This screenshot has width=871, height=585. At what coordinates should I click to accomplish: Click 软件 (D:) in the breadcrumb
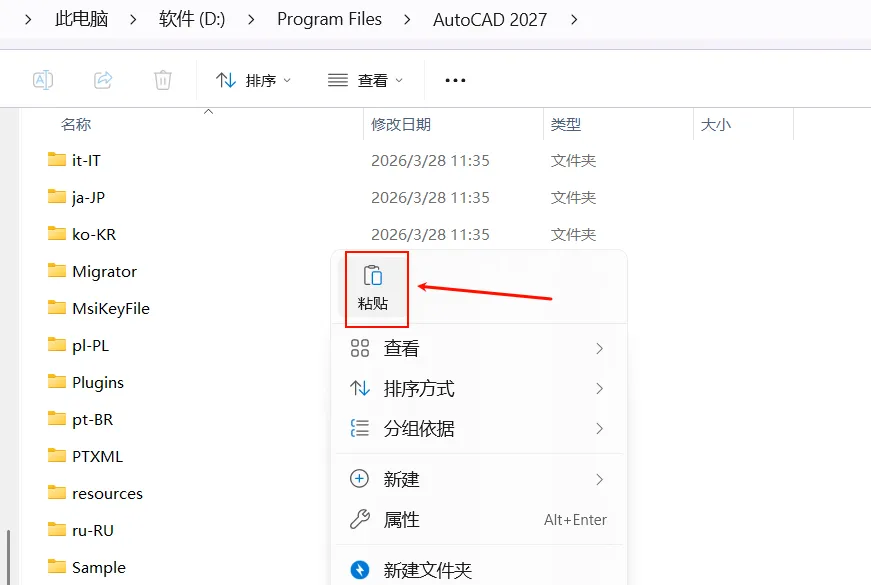click(x=192, y=19)
